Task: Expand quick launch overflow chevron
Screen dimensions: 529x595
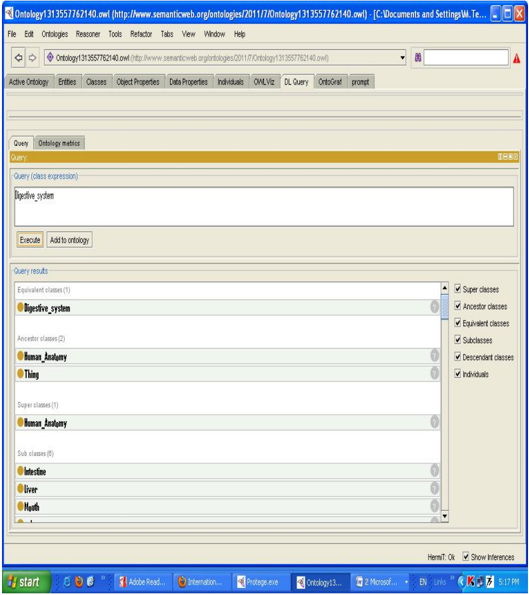Action: [x=103, y=578]
